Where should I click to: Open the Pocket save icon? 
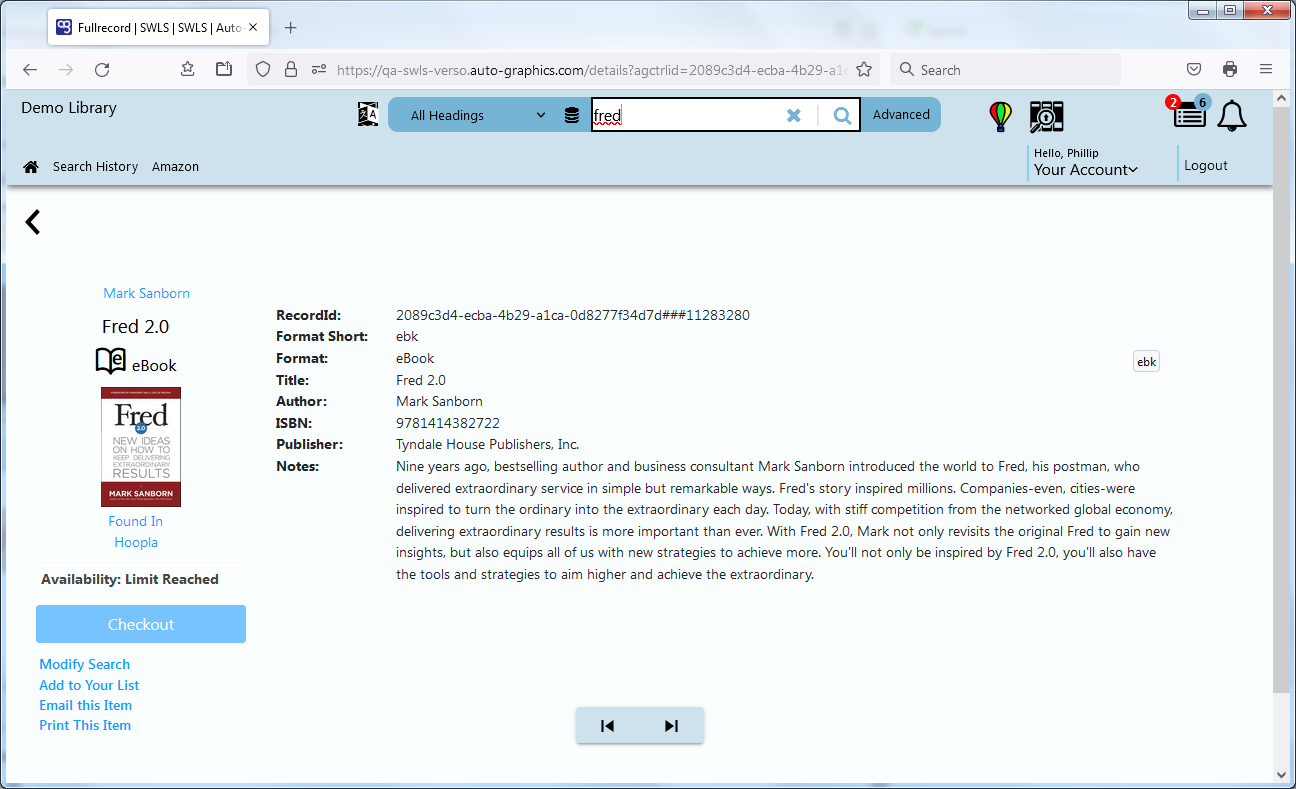click(x=1194, y=69)
